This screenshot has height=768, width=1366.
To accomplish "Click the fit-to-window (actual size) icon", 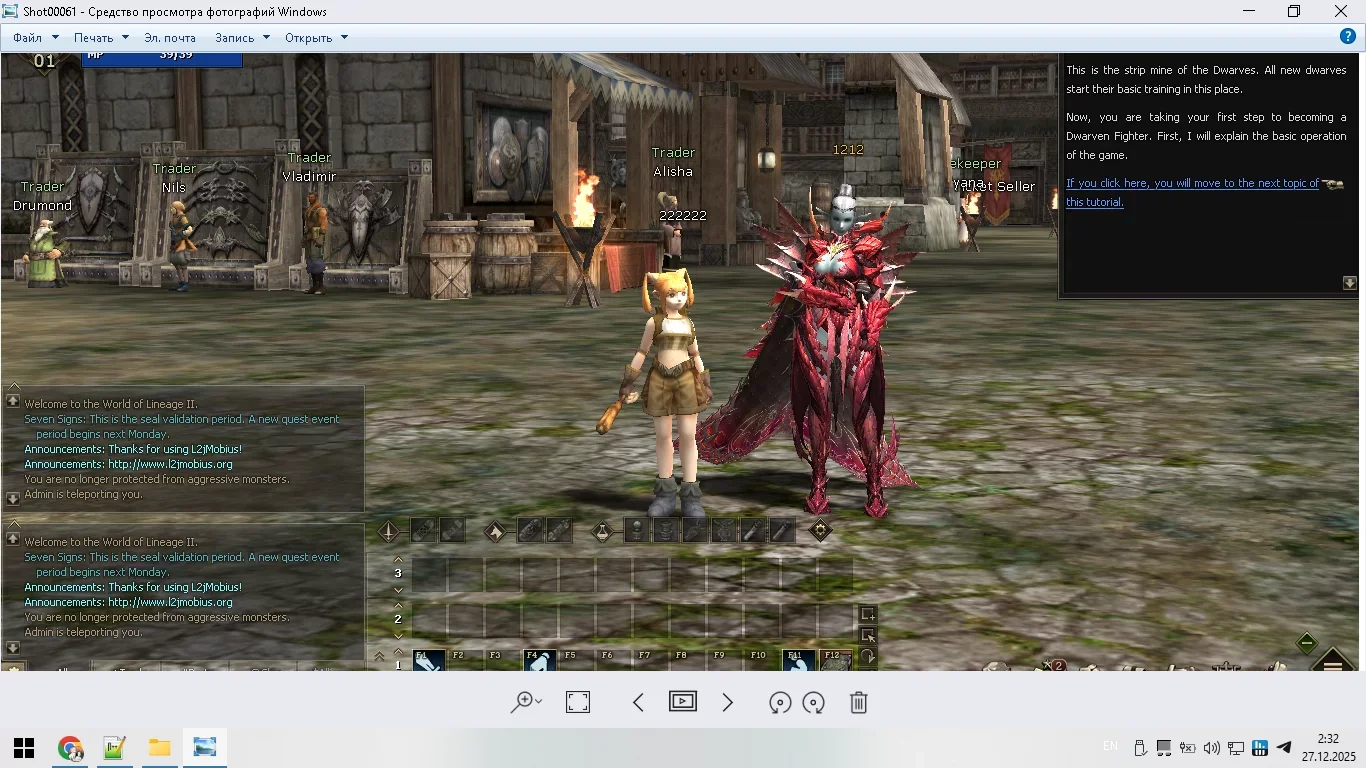I will coord(578,702).
